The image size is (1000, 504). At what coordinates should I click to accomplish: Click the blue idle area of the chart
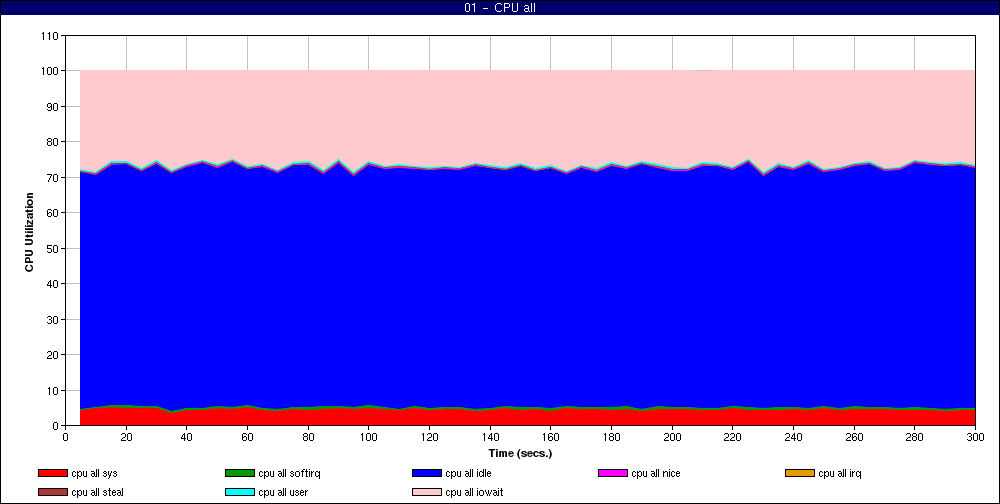(x=527, y=287)
